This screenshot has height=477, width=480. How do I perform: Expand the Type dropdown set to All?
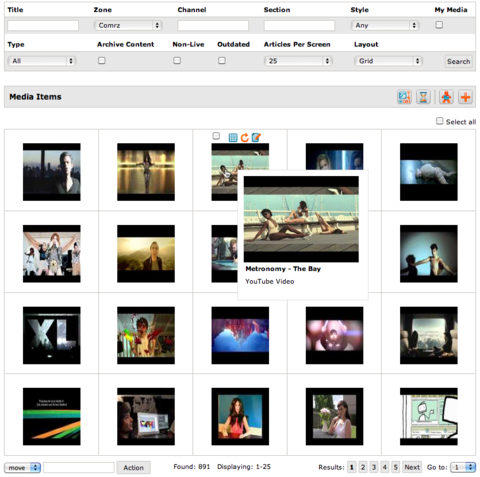tap(42, 61)
